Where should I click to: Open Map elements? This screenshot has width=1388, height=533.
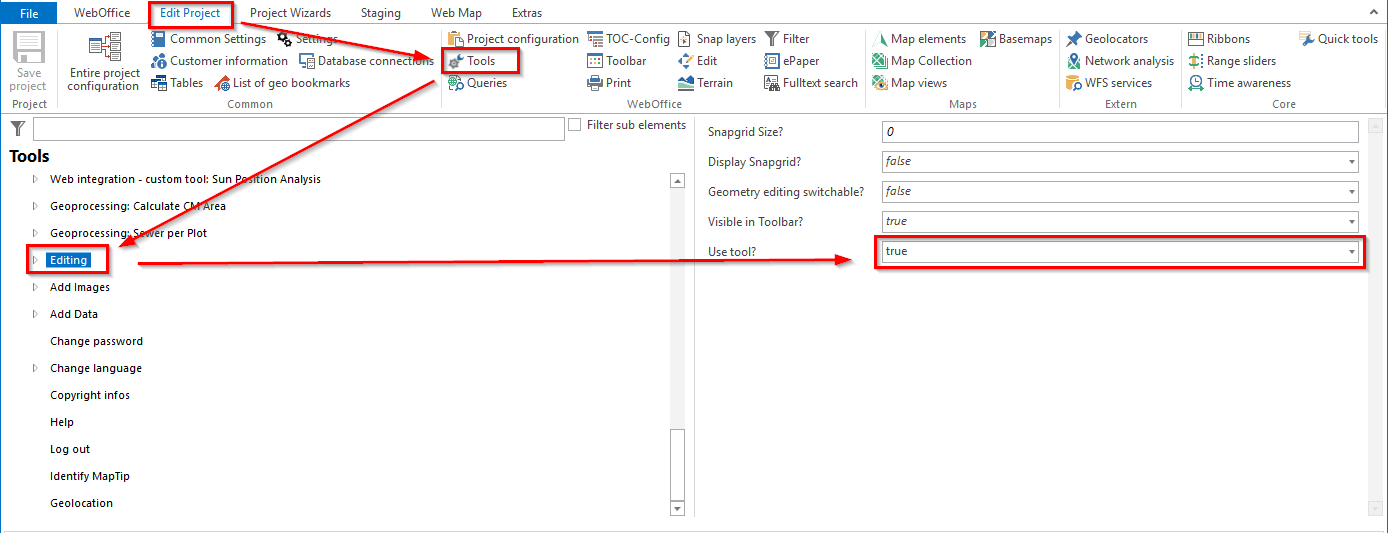tap(919, 39)
